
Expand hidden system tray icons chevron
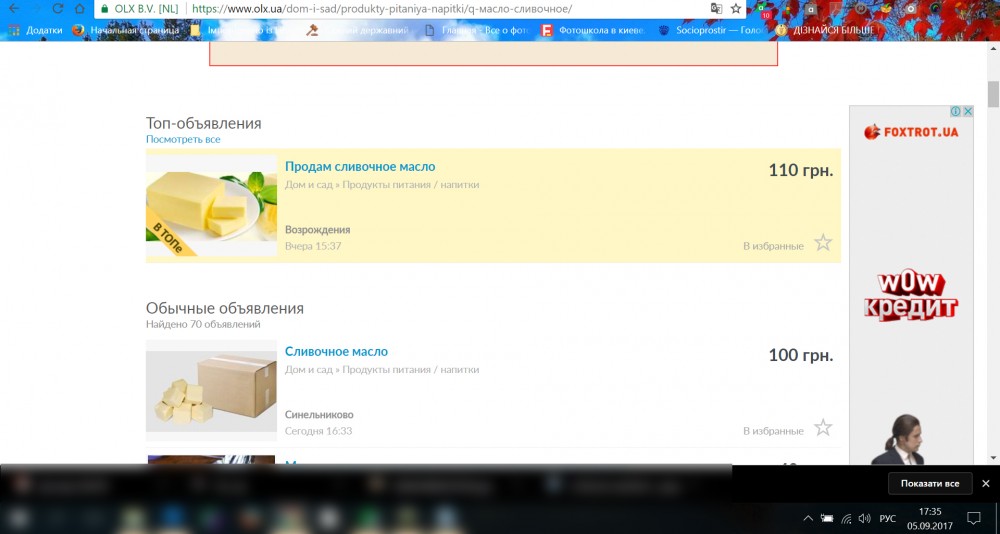coord(808,518)
